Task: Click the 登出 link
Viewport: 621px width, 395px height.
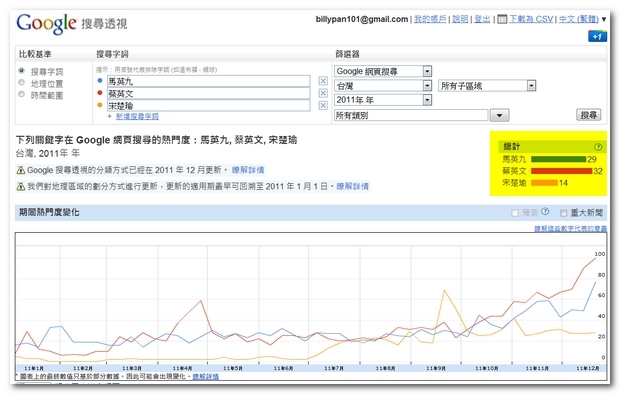Action: point(482,19)
